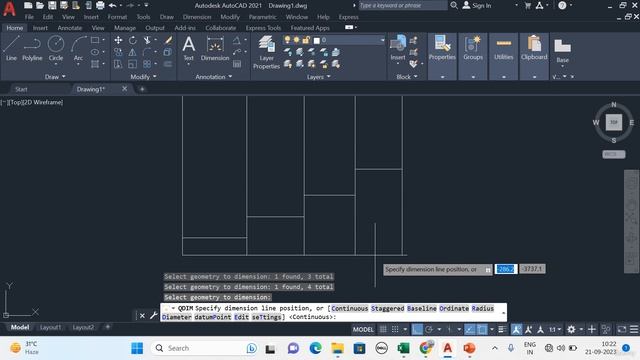Toggle object snap in status bar
The height and width of the screenshot is (360, 640).
tap(482, 329)
